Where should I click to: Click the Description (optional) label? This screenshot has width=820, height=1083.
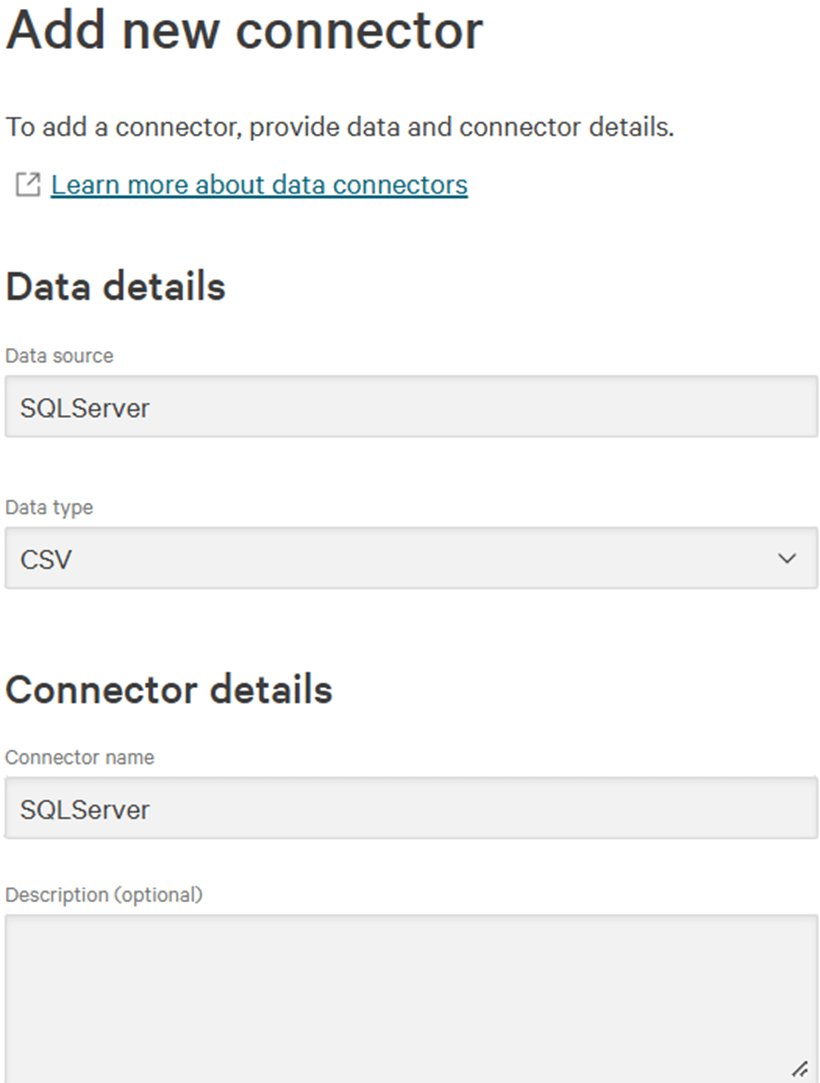tap(104, 895)
